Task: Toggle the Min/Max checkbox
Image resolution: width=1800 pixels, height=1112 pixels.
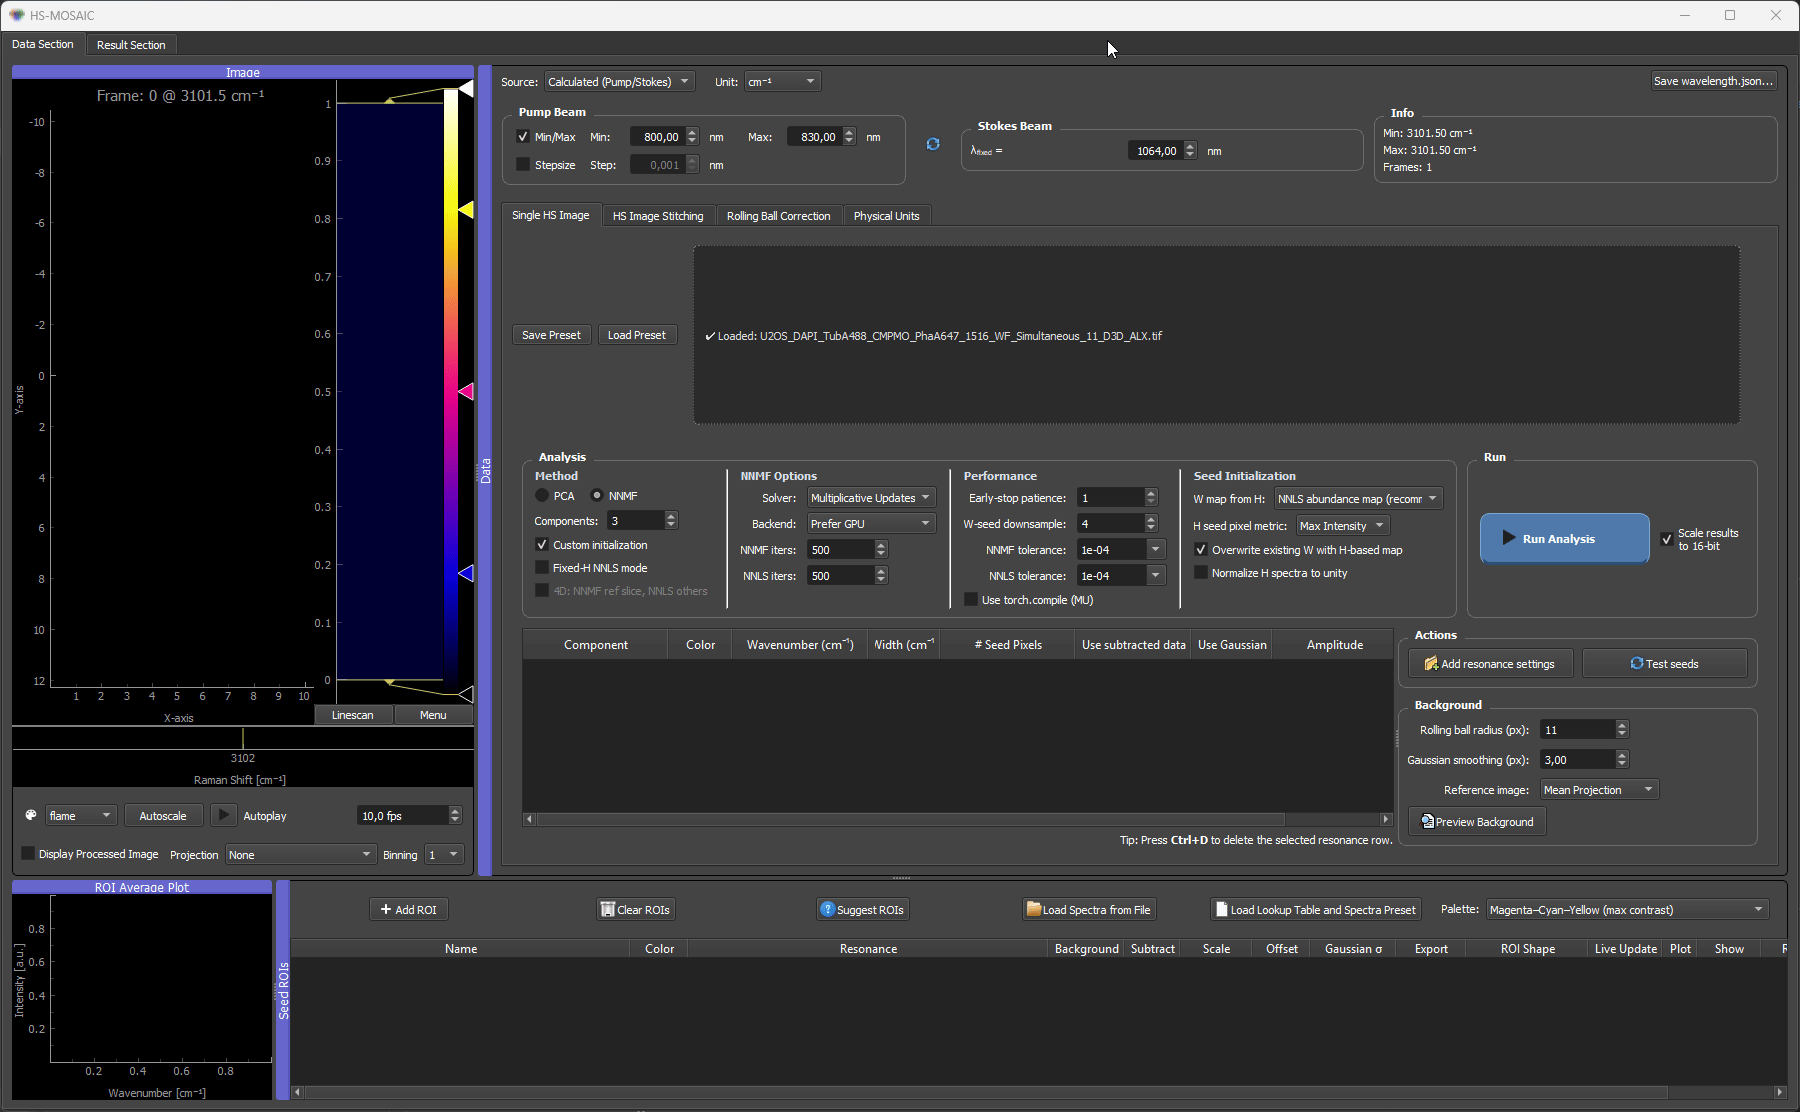Action: click(523, 137)
